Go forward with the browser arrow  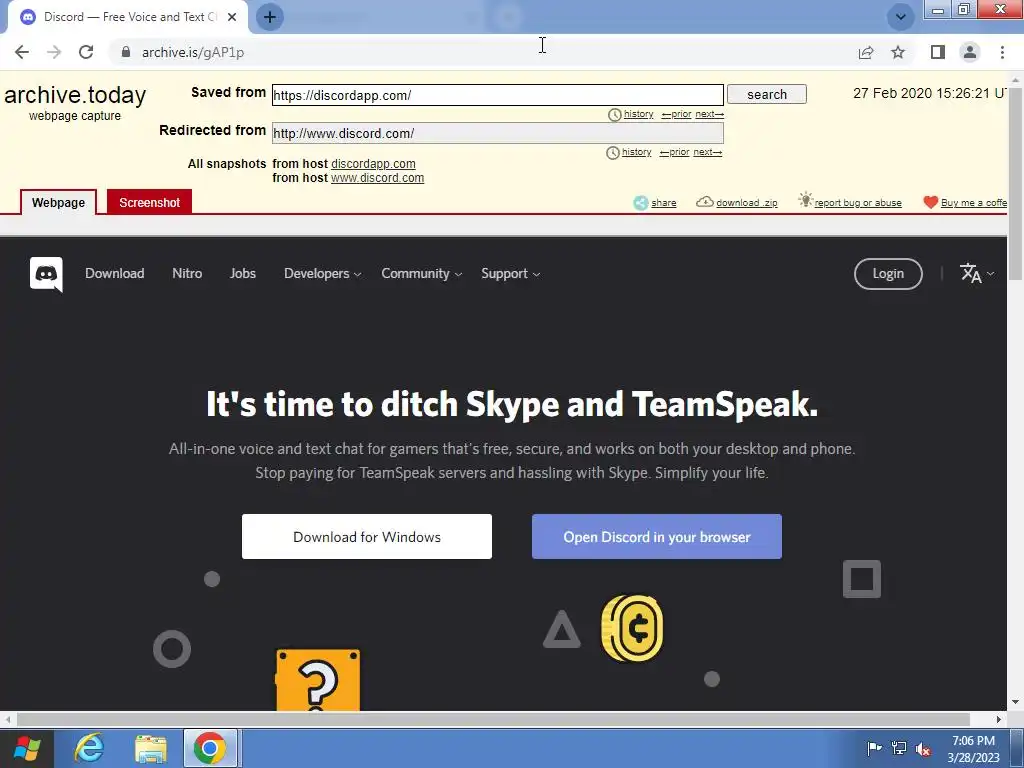click(x=54, y=52)
